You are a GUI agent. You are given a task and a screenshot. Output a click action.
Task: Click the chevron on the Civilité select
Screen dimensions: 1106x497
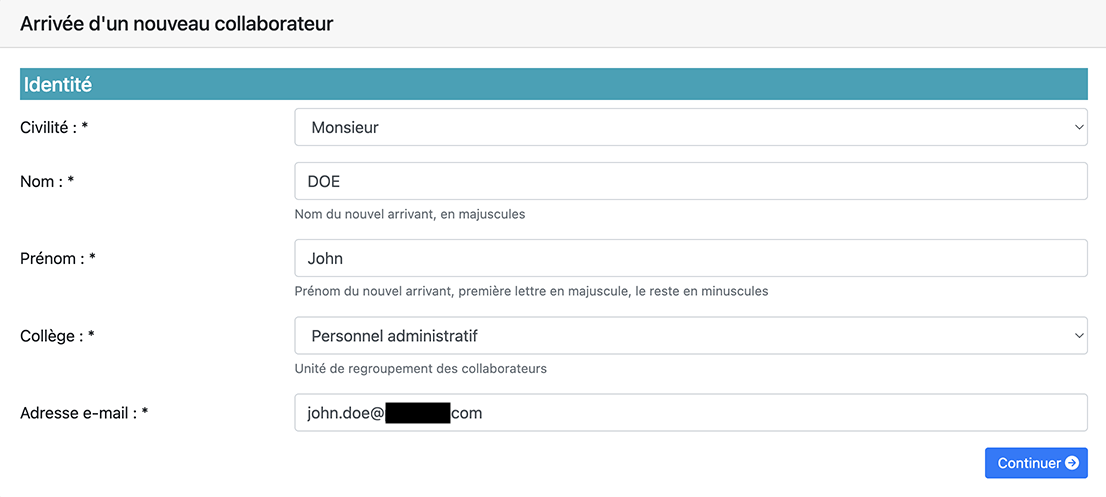1078,128
